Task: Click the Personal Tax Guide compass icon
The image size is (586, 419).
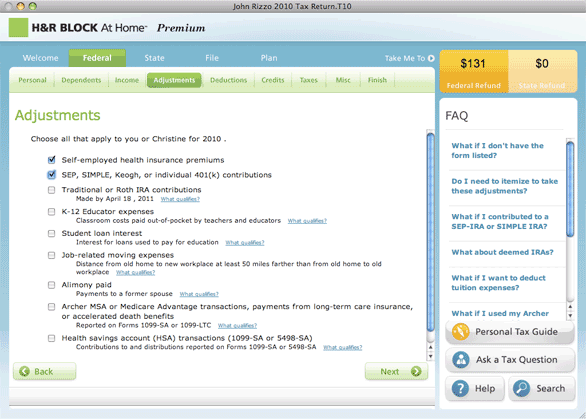Action: coord(460,332)
